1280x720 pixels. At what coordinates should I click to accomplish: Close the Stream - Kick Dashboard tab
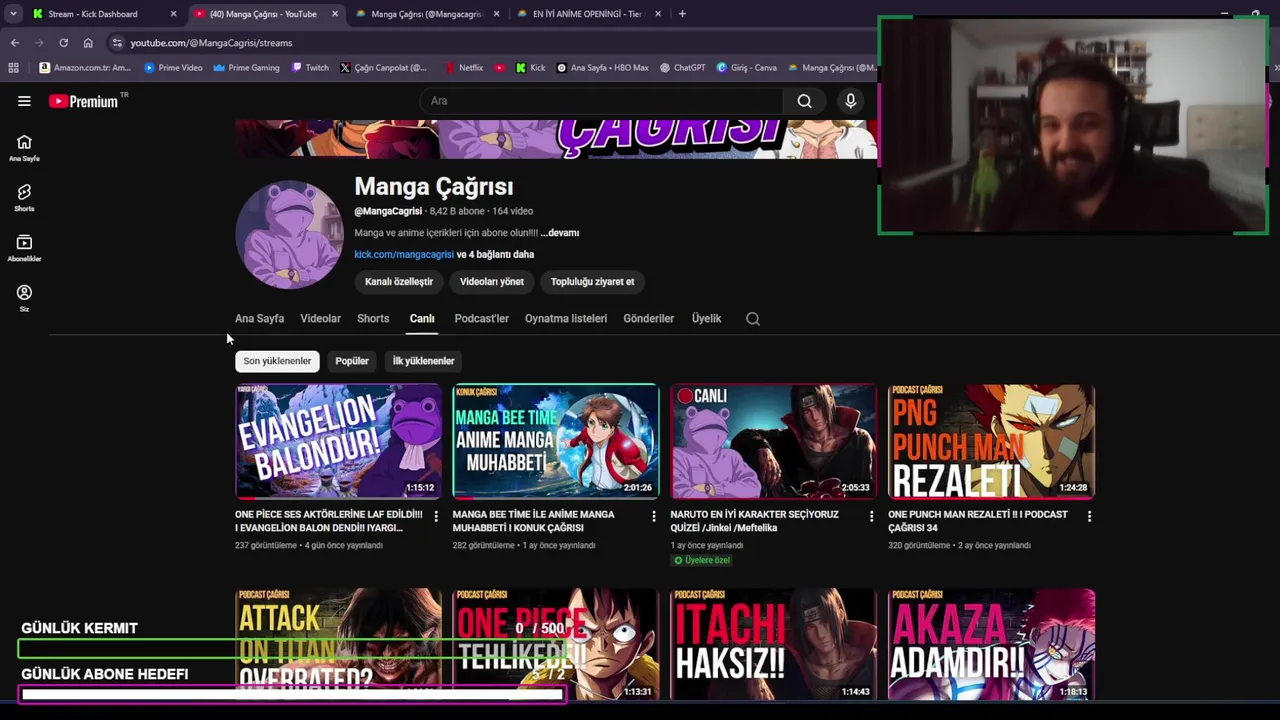coord(173,14)
